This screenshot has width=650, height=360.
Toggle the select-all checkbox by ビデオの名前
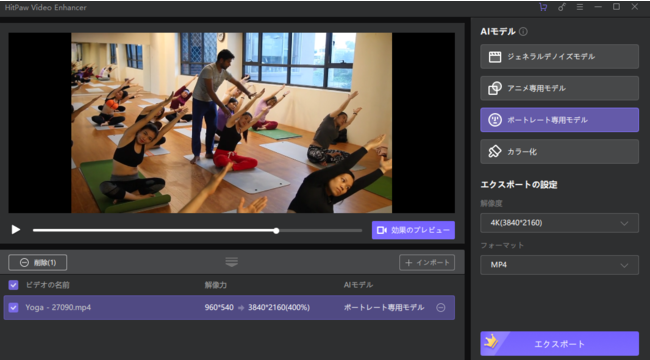13,285
